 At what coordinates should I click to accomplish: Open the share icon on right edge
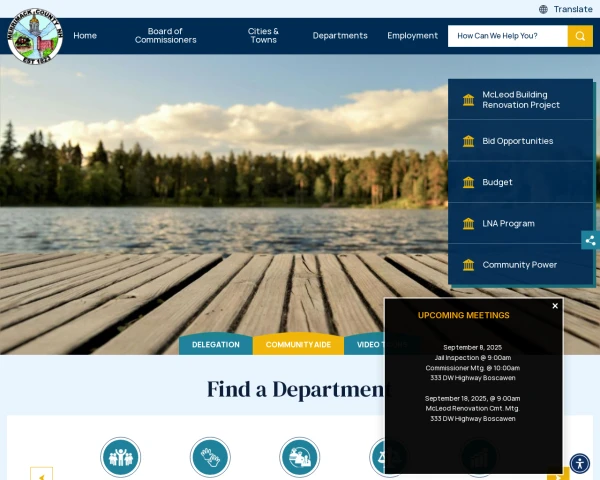pyautogui.click(x=590, y=240)
